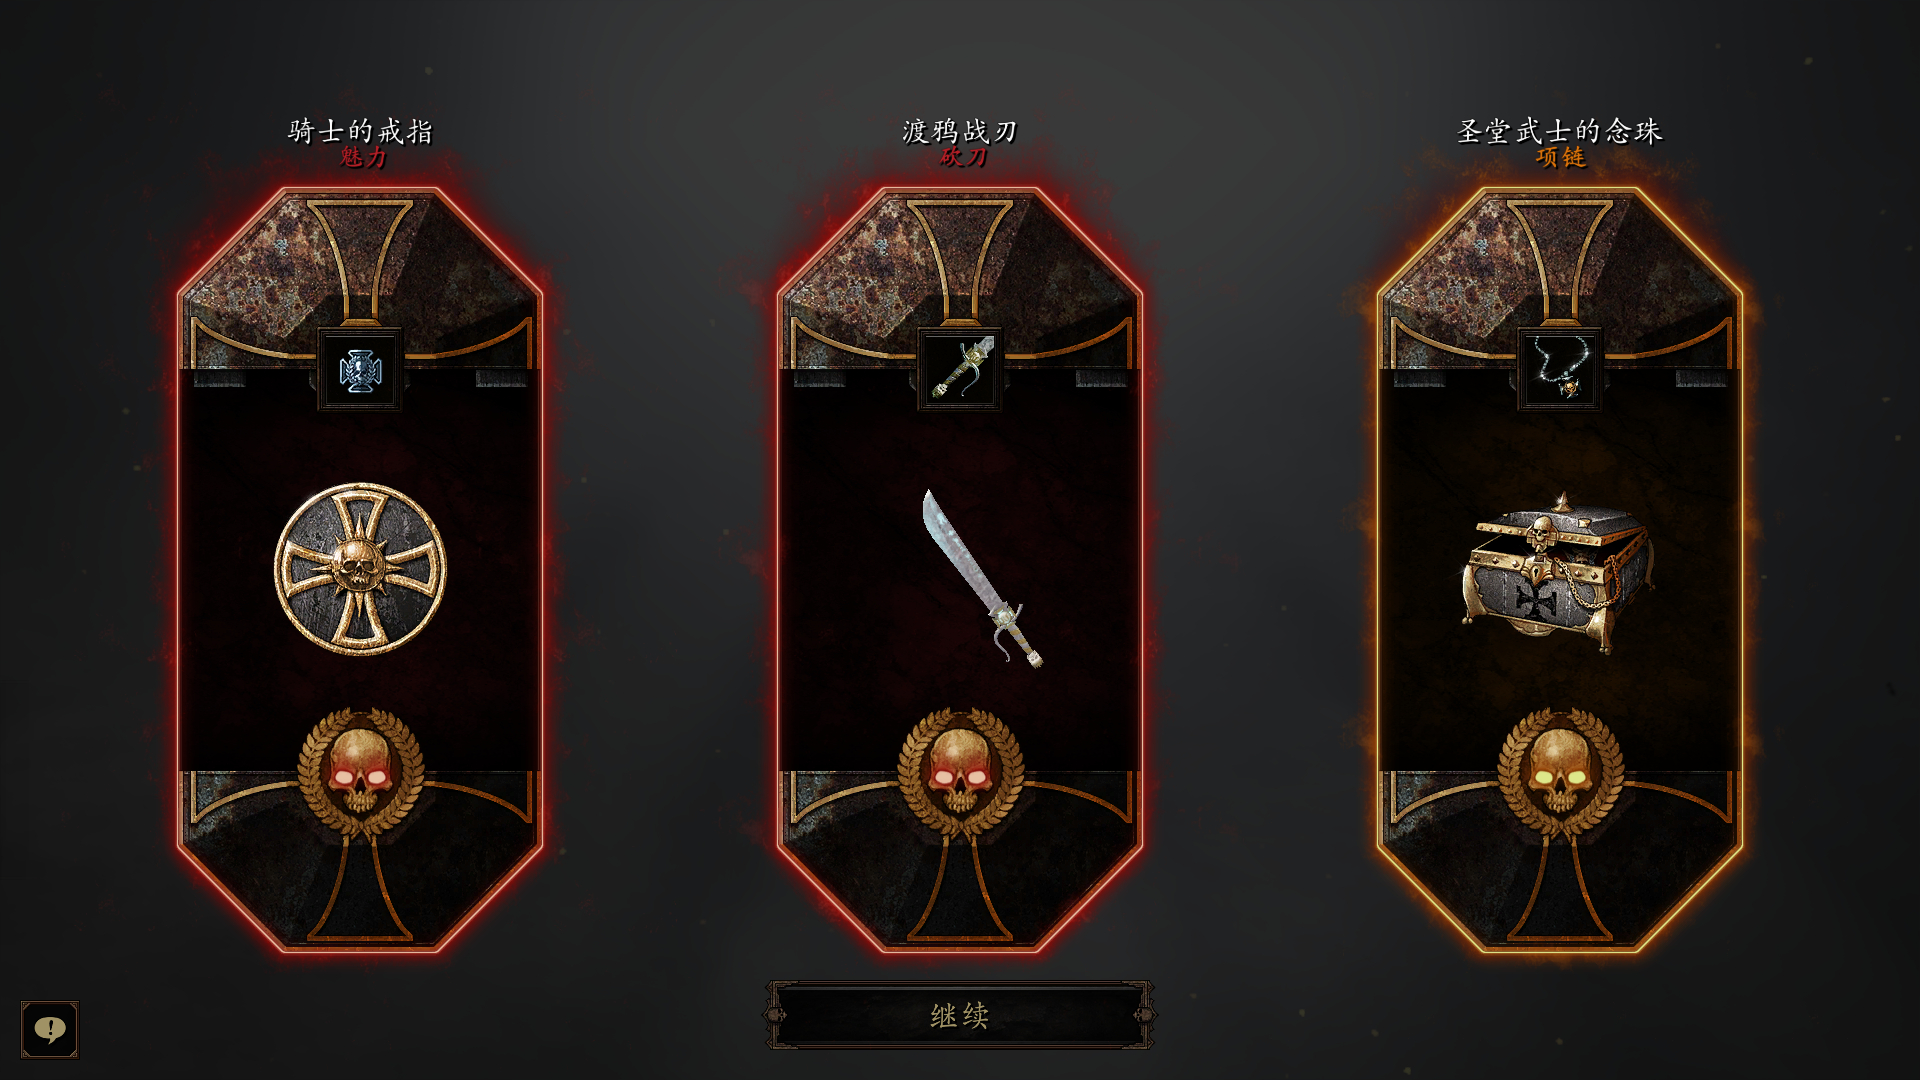Select the orange-glowing necklace loot card
This screenshot has width=1920, height=1080.
tap(1560, 570)
